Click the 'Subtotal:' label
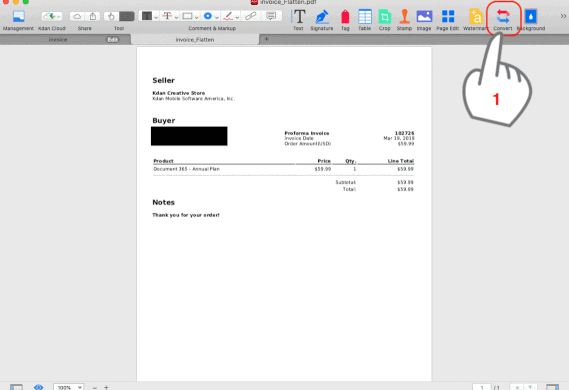 [x=345, y=182]
